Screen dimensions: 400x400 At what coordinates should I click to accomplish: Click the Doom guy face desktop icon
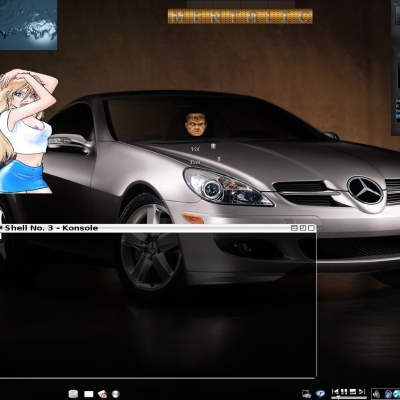[196, 125]
